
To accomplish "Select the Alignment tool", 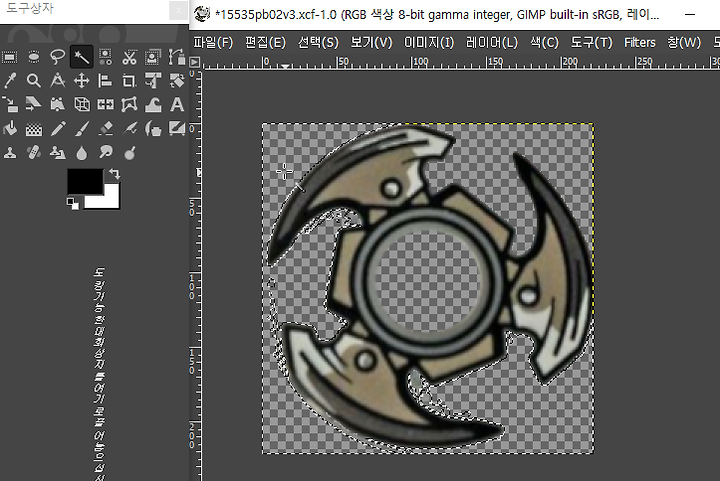I will (105, 81).
